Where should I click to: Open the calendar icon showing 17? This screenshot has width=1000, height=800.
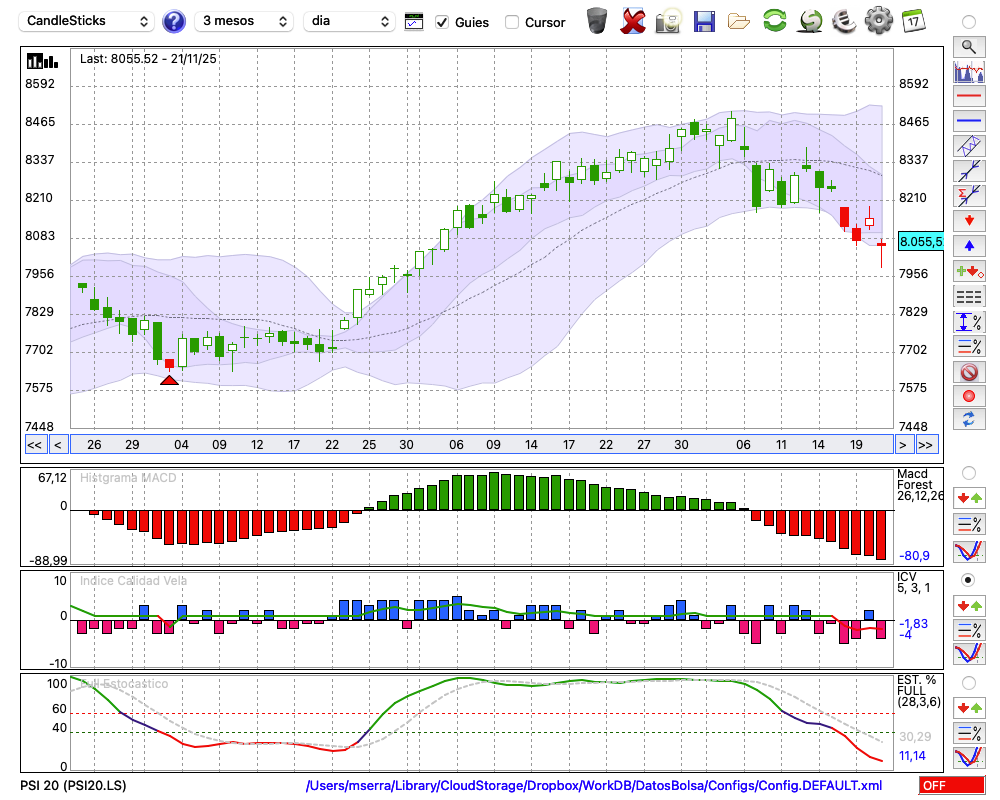913,21
